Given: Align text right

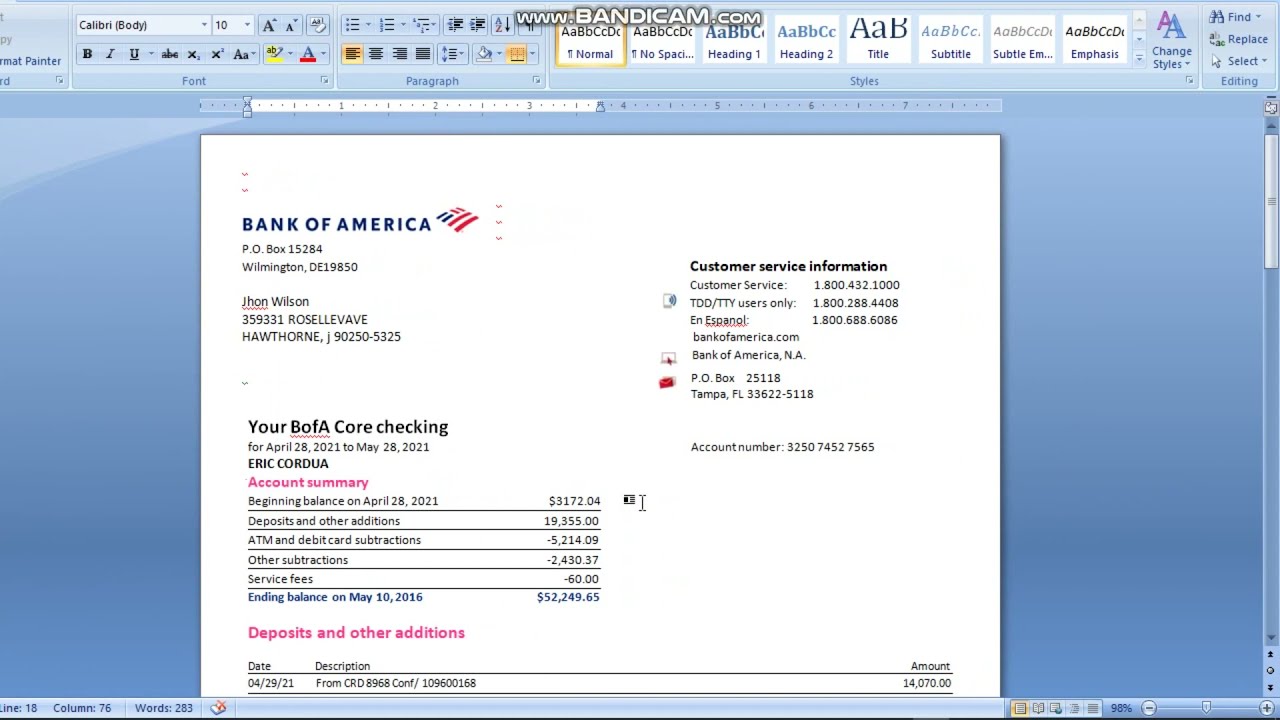Looking at the screenshot, I should (x=399, y=54).
